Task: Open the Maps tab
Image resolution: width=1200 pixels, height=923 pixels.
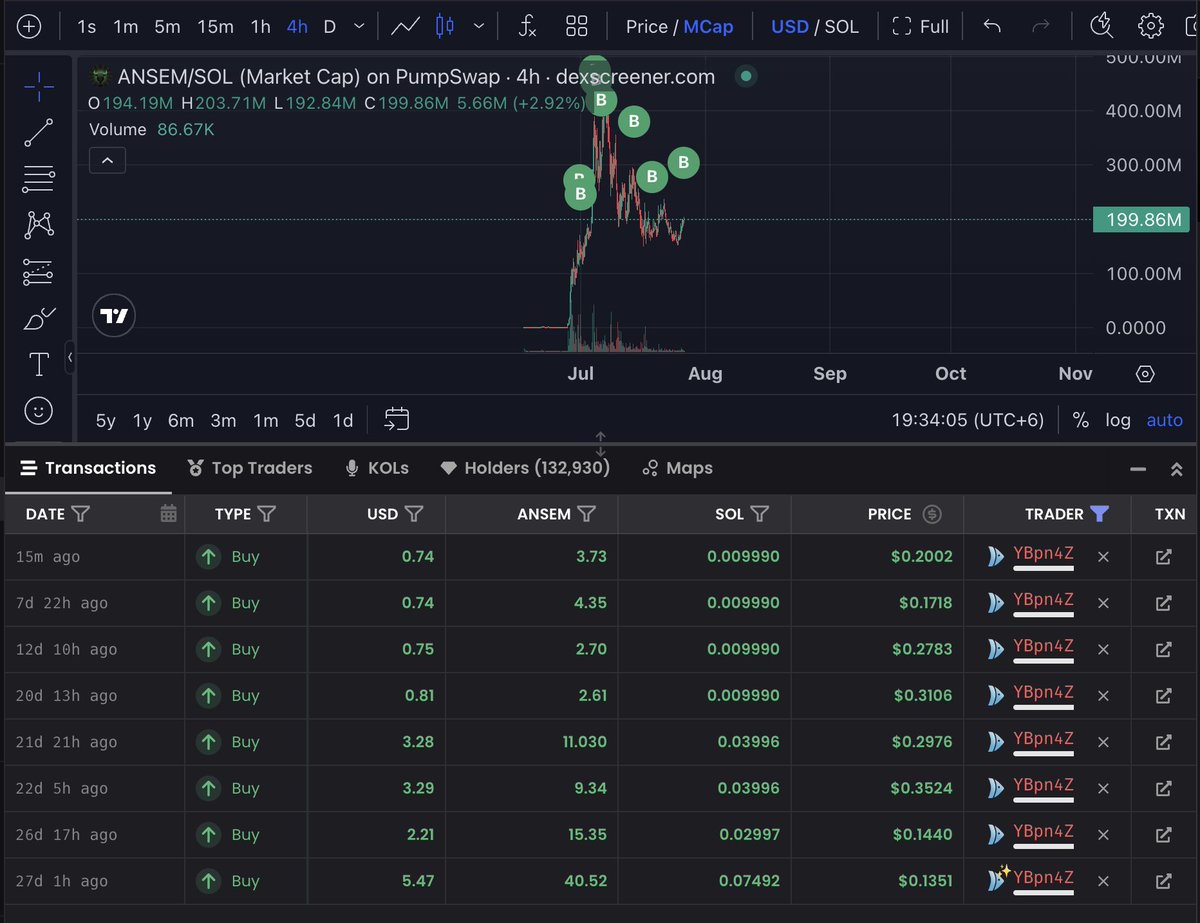Action: [677, 468]
